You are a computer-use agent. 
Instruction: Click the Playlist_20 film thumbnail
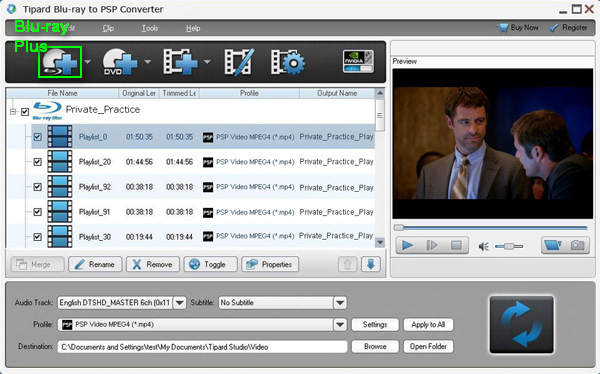[60, 162]
